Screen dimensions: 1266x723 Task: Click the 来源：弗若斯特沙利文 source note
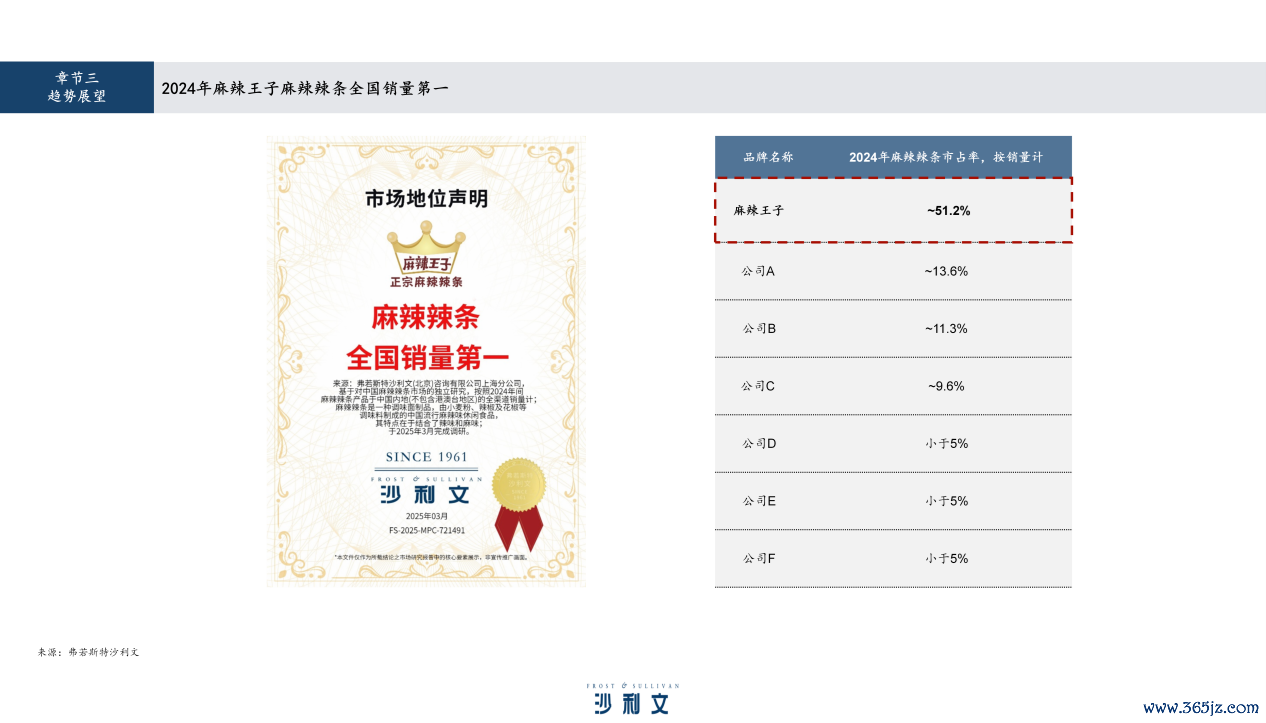coord(88,652)
